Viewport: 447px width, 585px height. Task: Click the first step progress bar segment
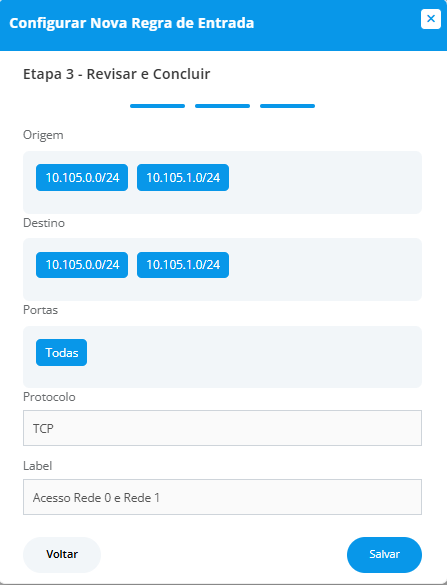(157, 106)
